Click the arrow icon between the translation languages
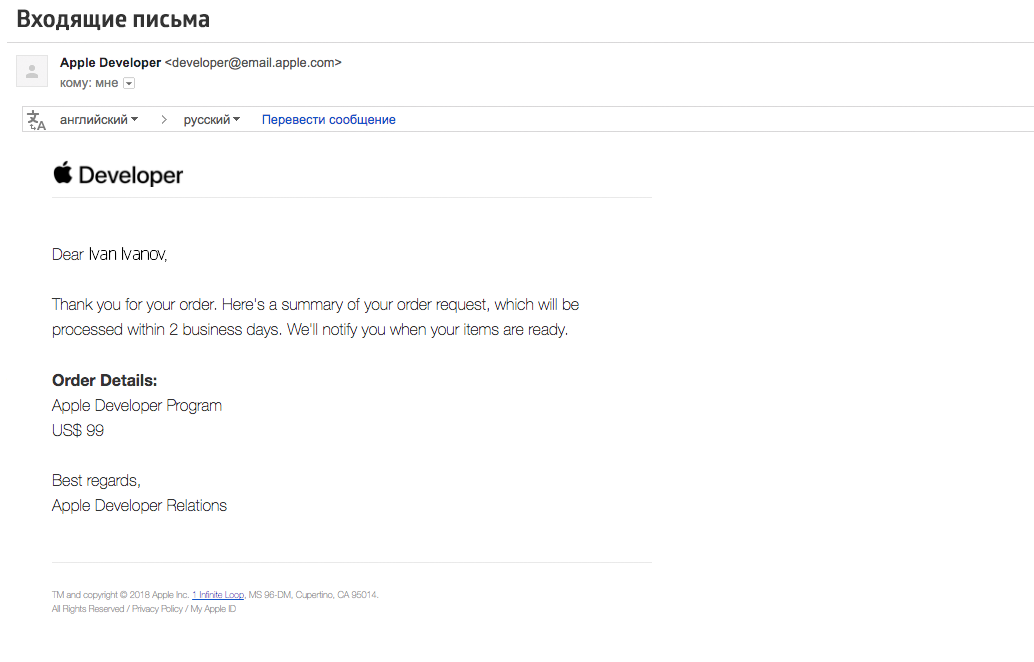Image resolution: width=1034 pixels, height=662 pixels. click(x=163, y=120)
